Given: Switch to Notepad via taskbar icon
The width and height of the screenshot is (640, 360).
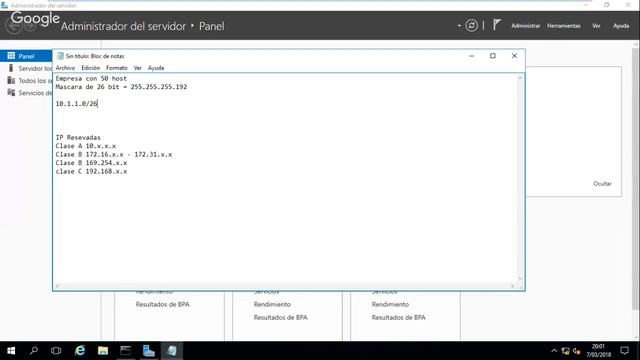Looking at the screenshot, I should [172, 351].
